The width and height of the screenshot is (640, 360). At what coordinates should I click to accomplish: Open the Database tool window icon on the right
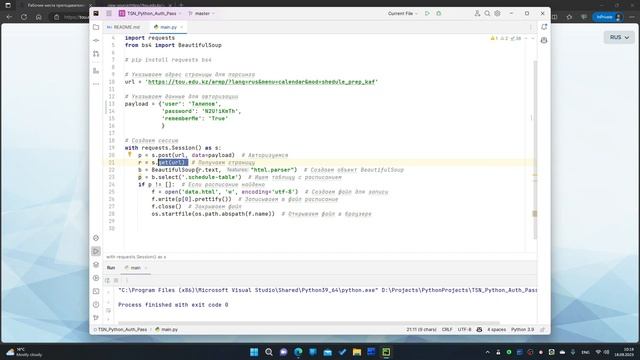point(544,40)
